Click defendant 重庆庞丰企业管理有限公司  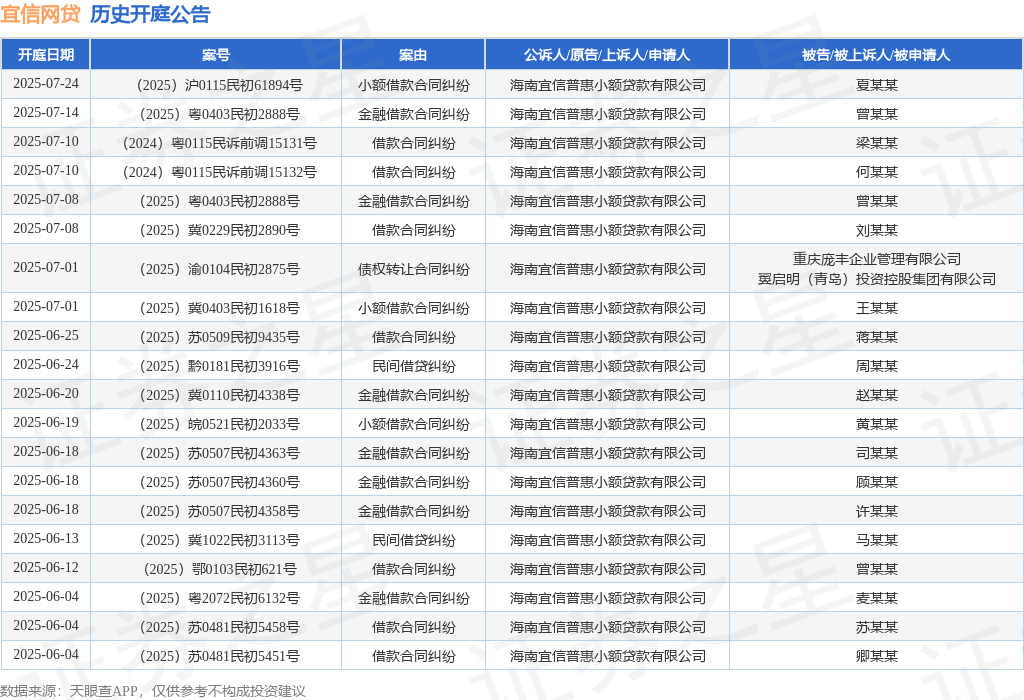point(876,259)
